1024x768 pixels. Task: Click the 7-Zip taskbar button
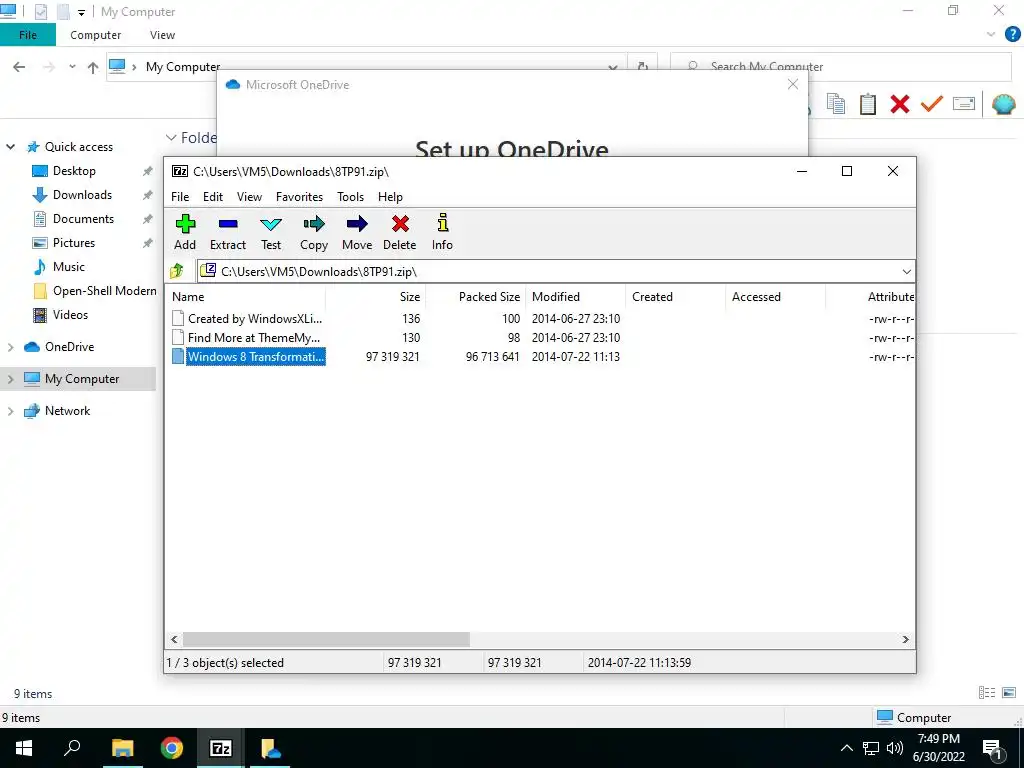click(221, 748)
